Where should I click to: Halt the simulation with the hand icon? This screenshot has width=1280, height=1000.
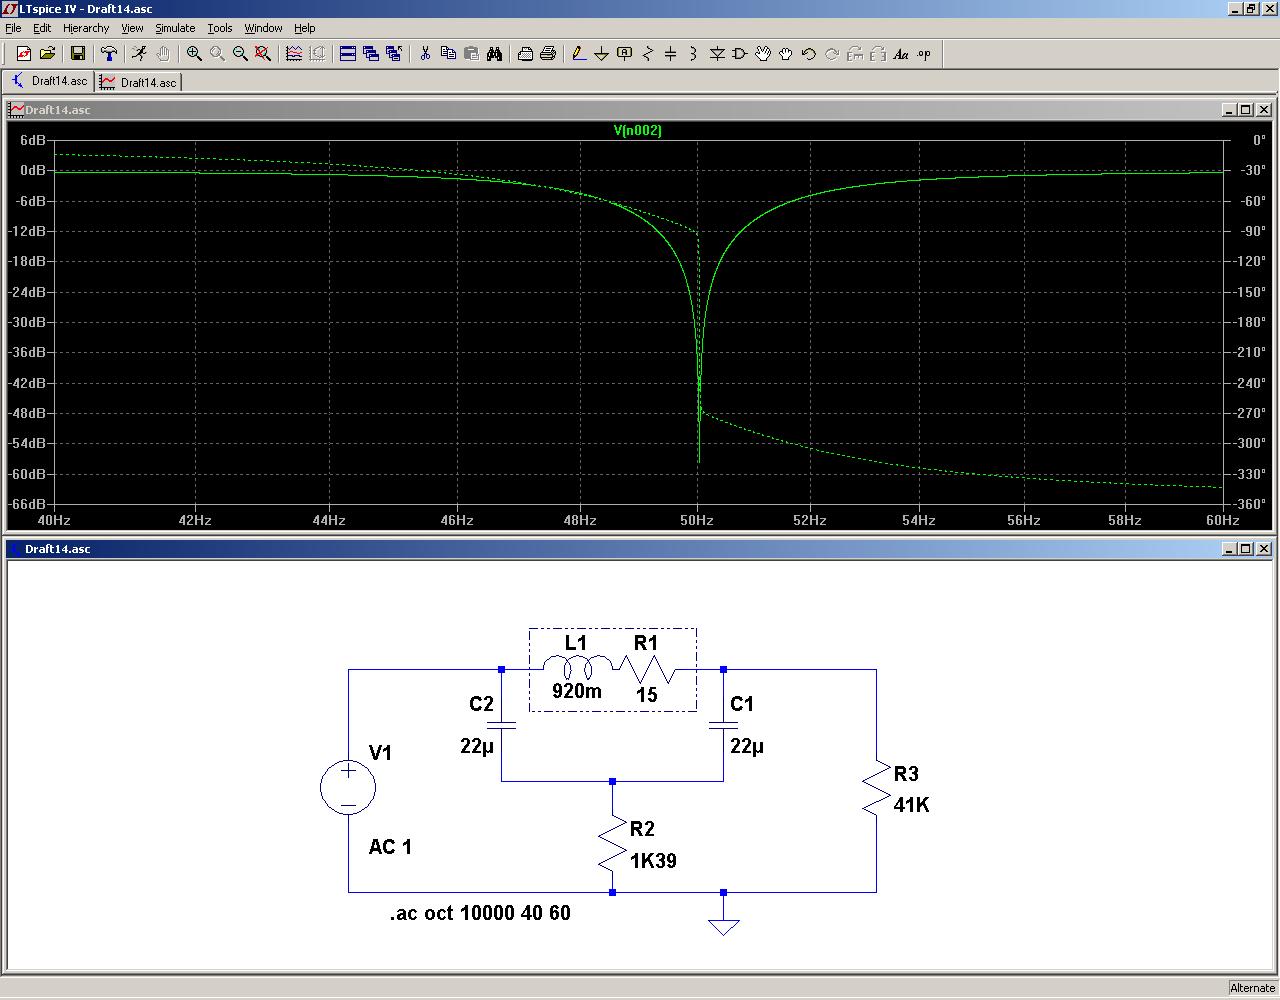pyautogui.click(x=163, y=54)
